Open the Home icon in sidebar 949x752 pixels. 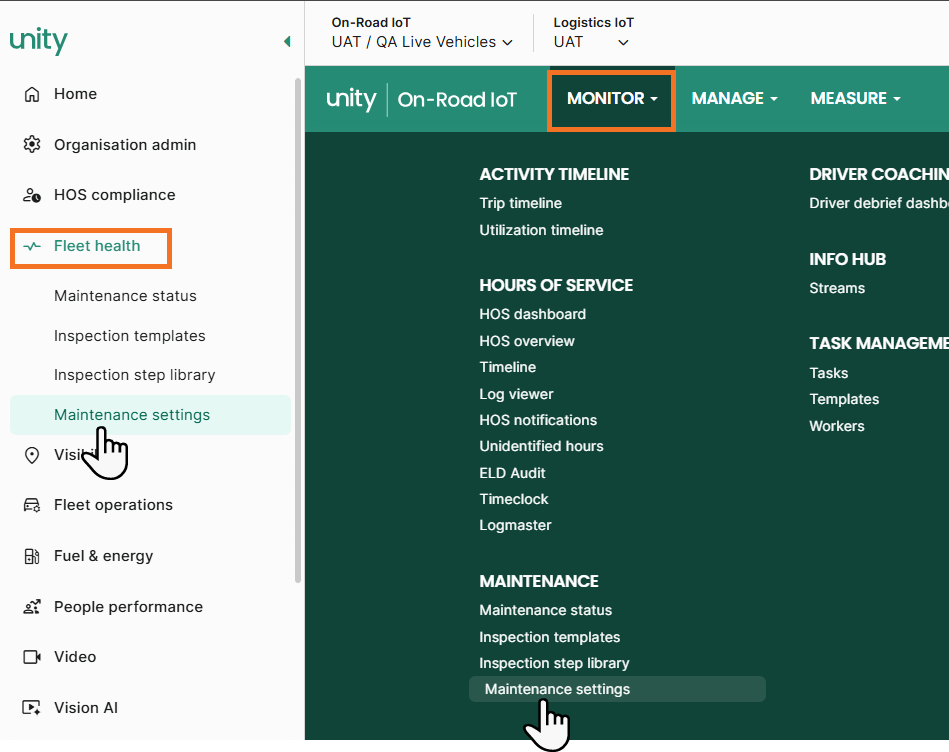[32, 93]
